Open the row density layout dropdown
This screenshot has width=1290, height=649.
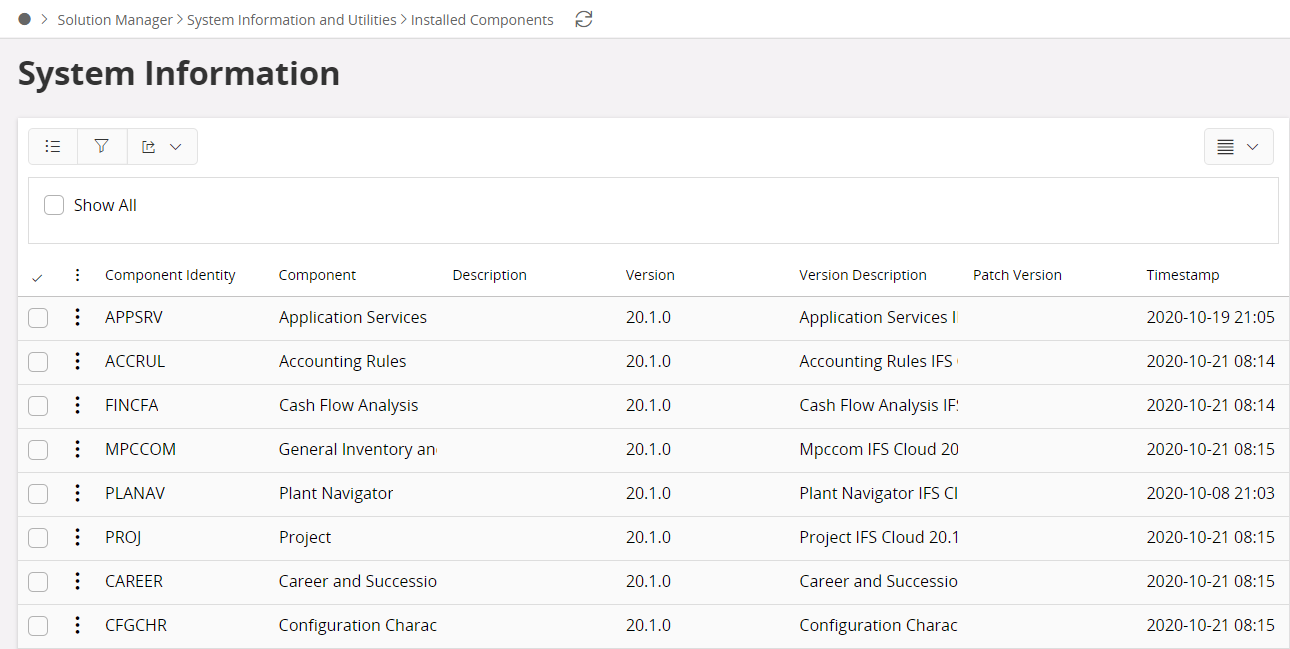coord(1238,147)
